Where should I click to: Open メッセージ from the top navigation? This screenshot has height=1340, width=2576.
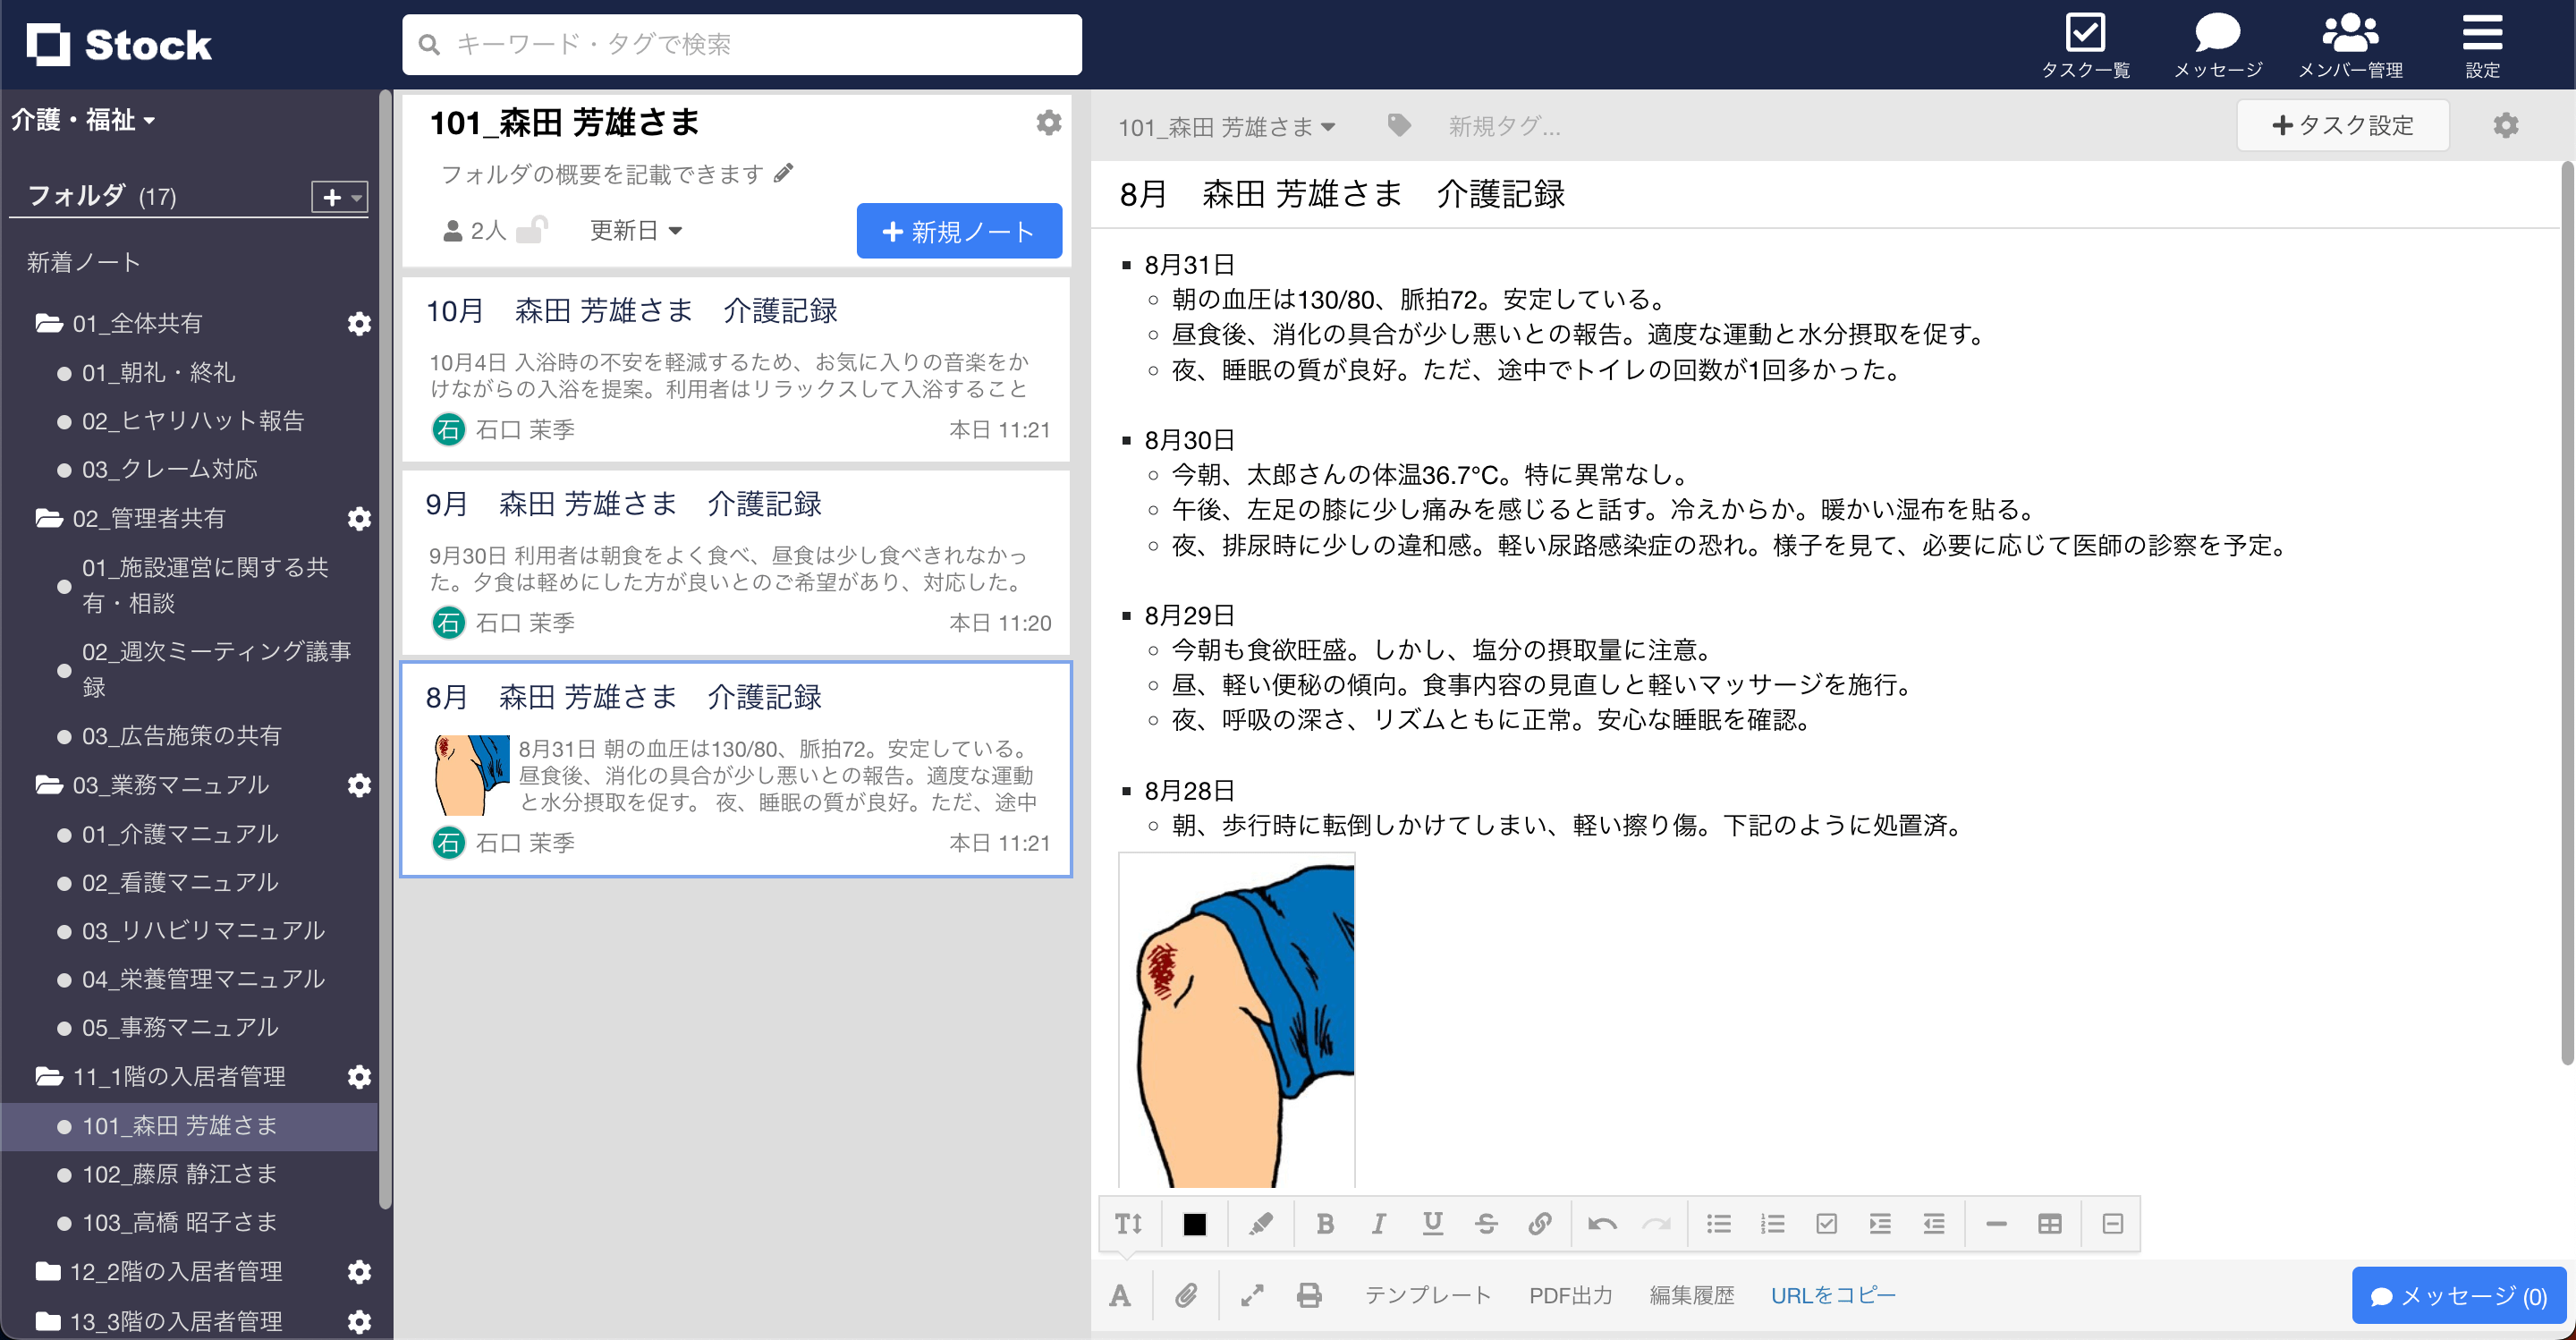pyautogui.click(x=2217, y=42)
